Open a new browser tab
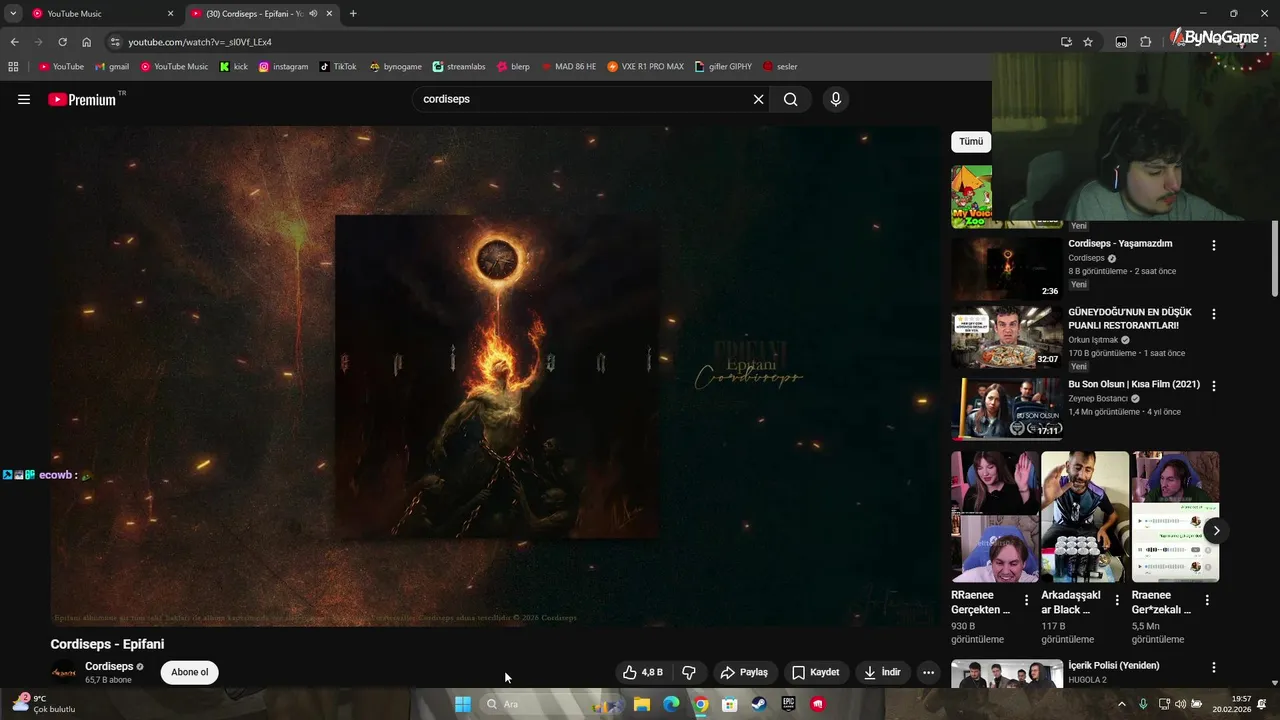 point(353,14)
